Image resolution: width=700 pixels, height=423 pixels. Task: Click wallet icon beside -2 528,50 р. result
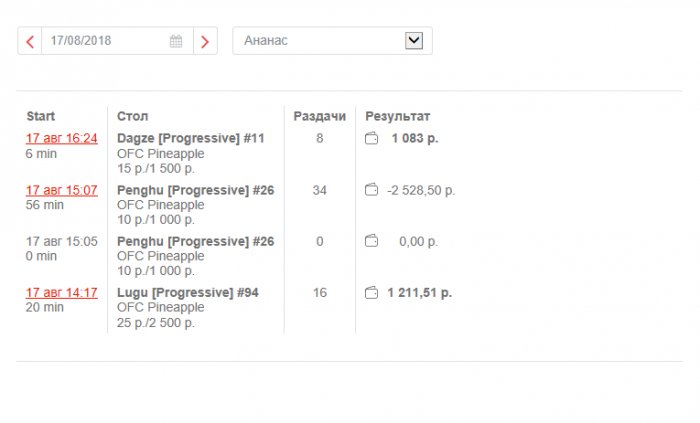(x=371, y=190)
